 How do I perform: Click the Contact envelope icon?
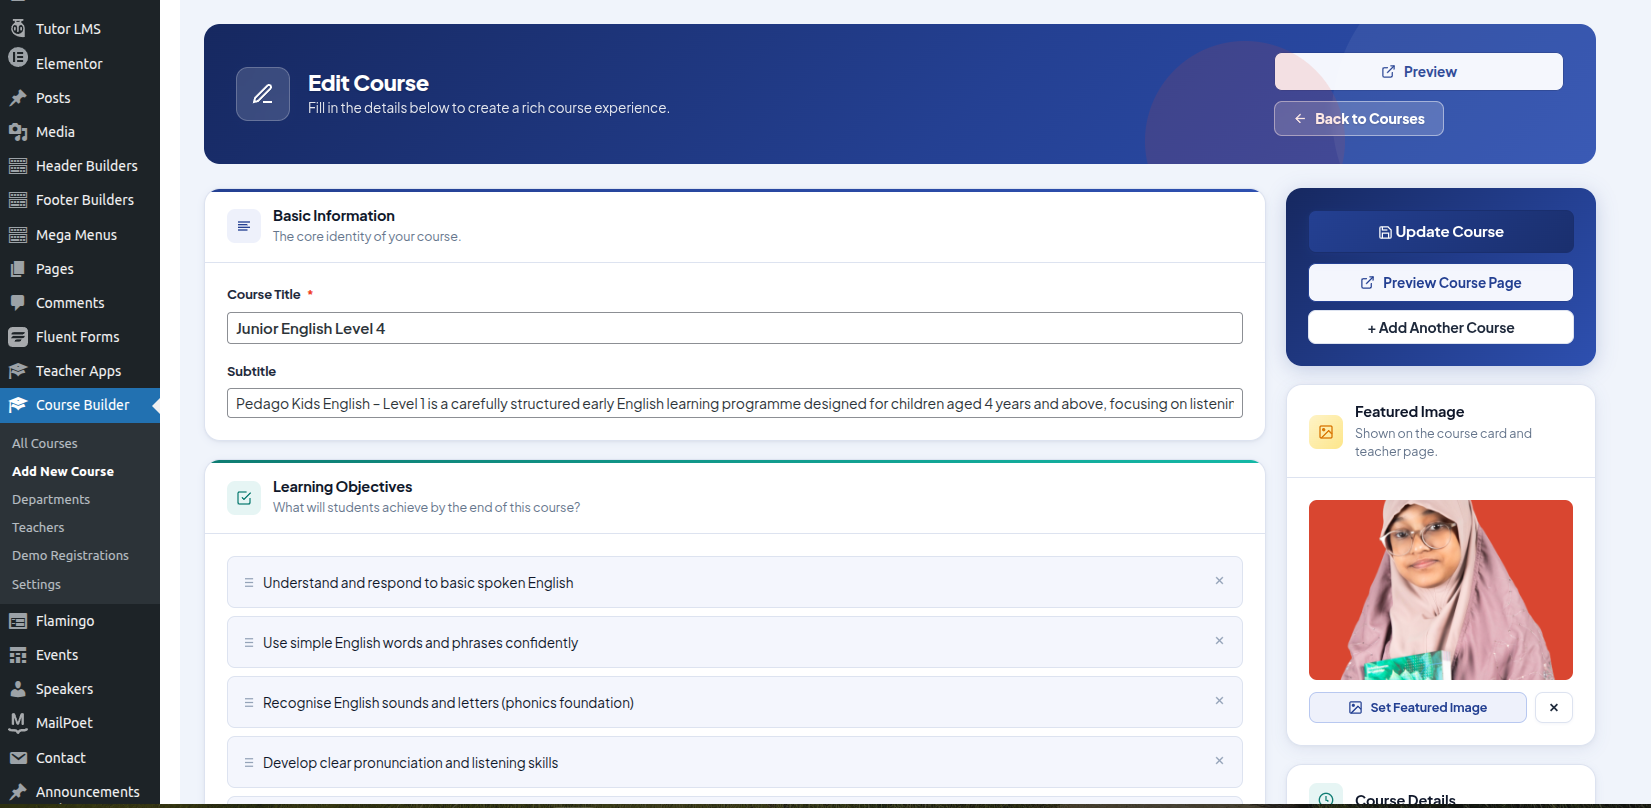click(x=18, y=758)
